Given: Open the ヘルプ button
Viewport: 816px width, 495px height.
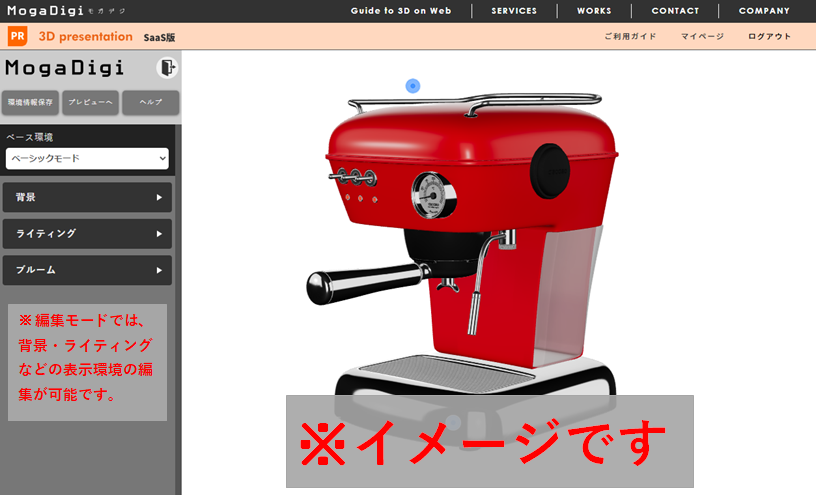Looking at the screenshot, I should pos(150,102).
